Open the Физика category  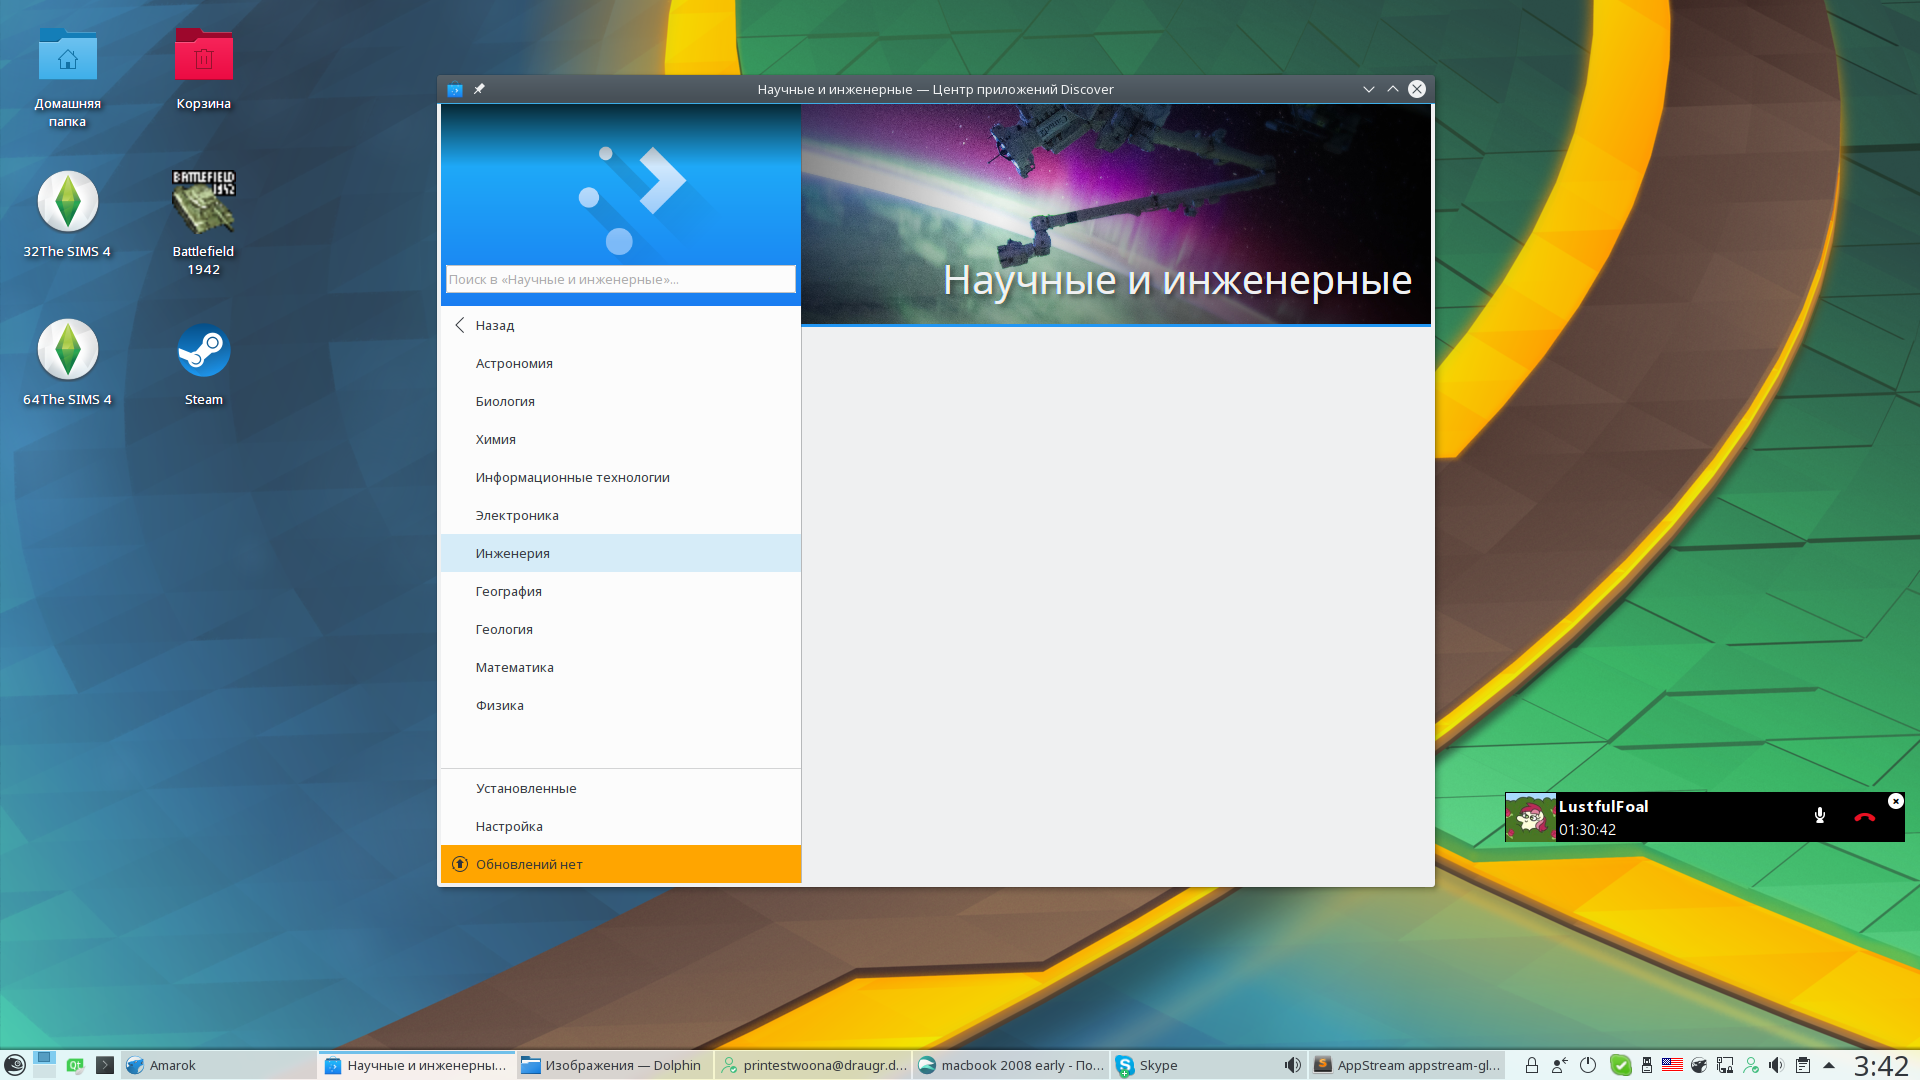coord(620,705)
